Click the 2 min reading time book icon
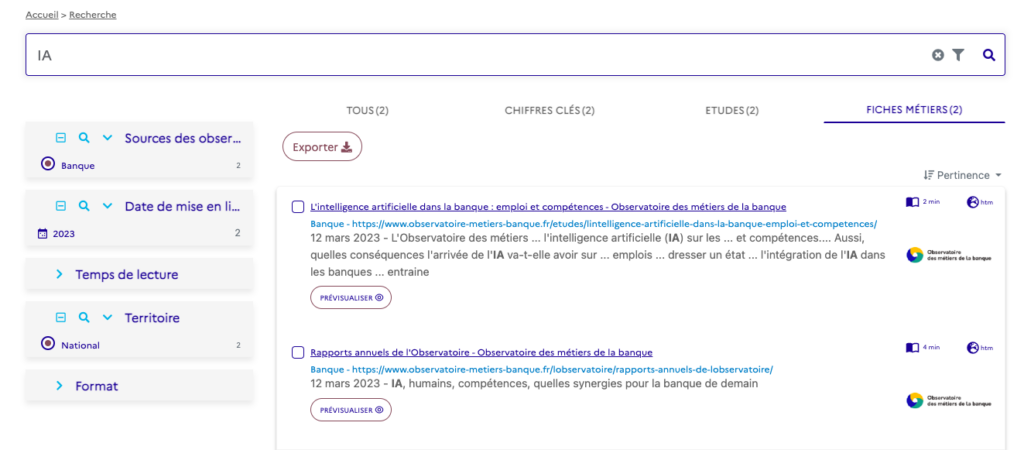 pyautogui.click(x=912, y=202)
